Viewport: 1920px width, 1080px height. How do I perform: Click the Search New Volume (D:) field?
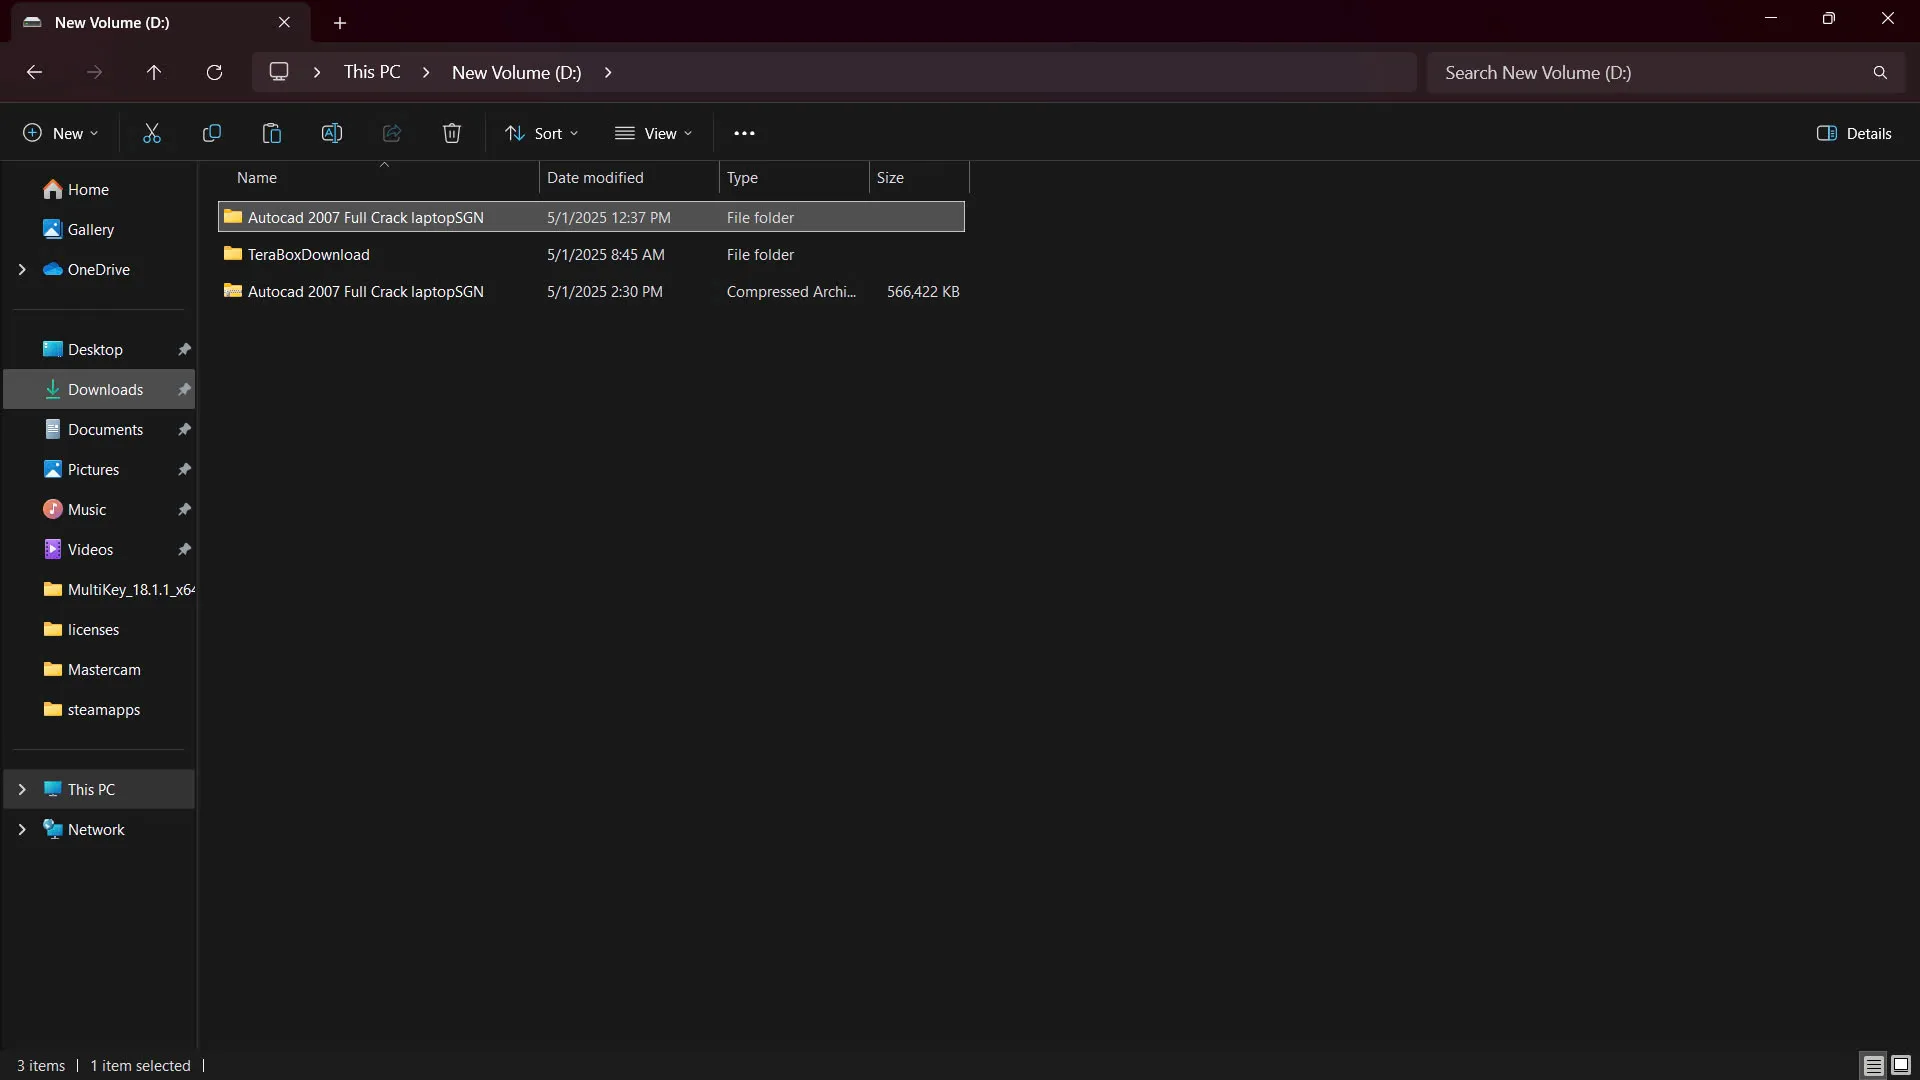tap(1650, 72)
